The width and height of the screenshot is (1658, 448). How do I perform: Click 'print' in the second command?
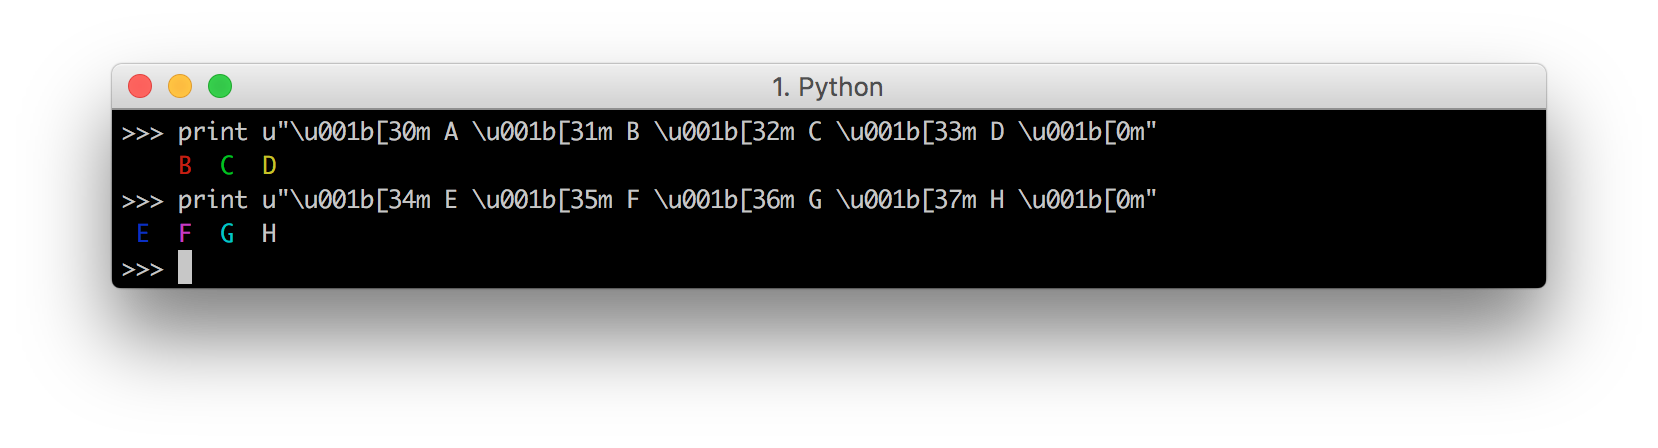(212, 200)
